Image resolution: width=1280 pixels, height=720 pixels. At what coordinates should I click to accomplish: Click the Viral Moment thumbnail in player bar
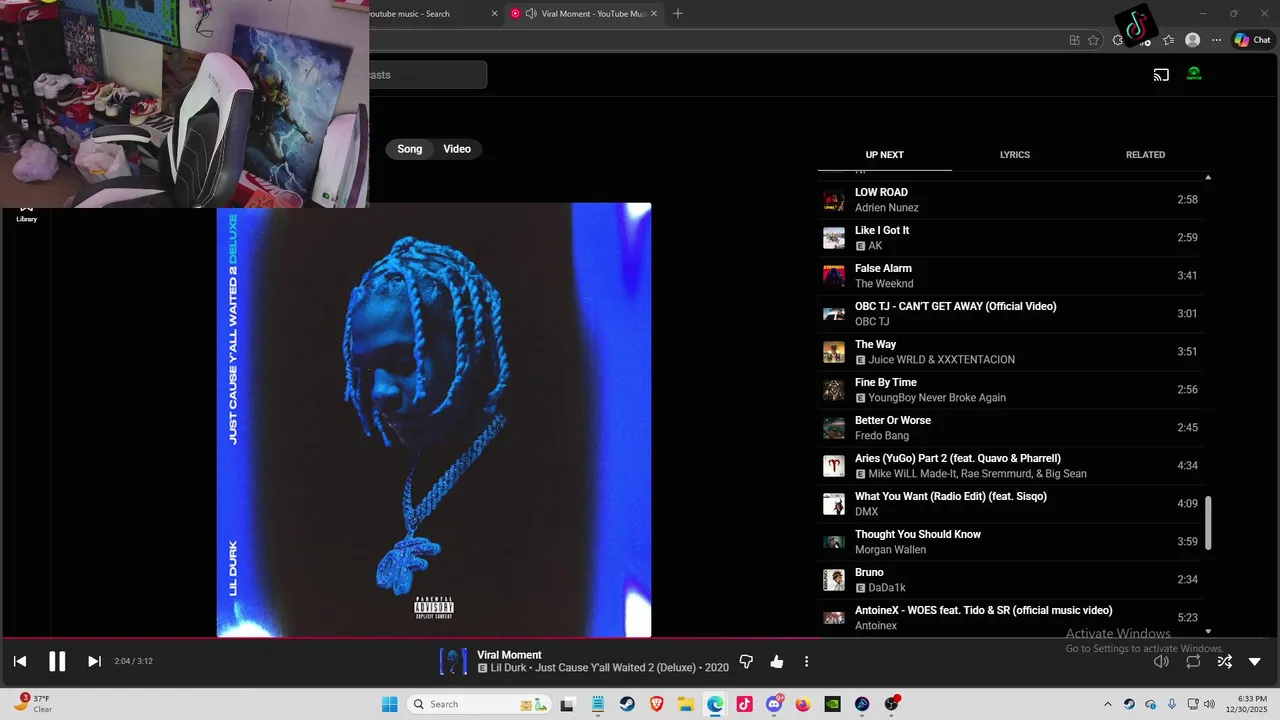pyautogui.click(x=453, y=661)
